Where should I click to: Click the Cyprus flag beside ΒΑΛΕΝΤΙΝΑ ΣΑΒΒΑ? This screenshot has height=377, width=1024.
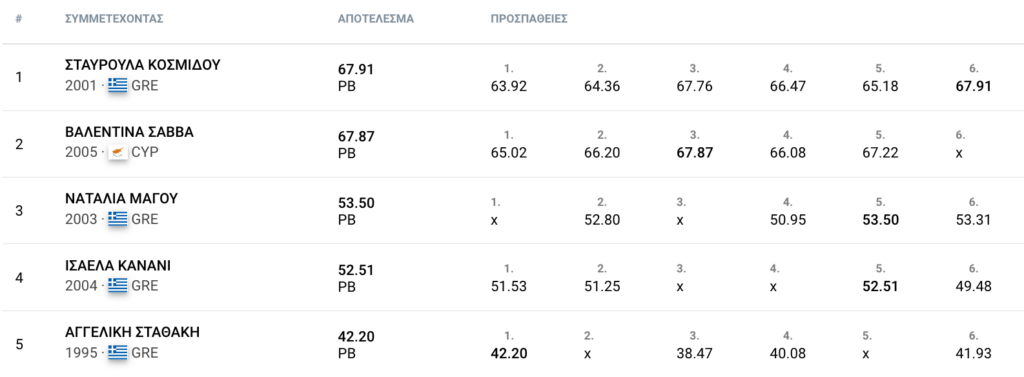pos(118,152)
